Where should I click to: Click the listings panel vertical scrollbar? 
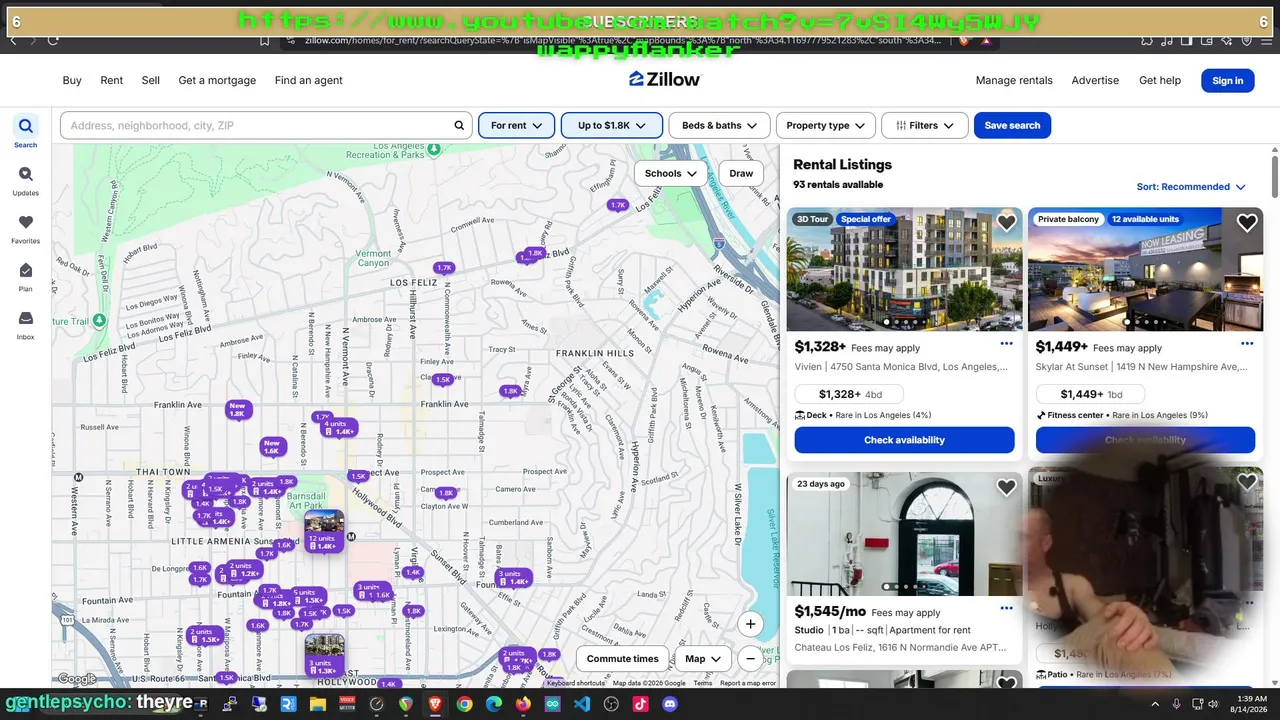pos(1275,175)
